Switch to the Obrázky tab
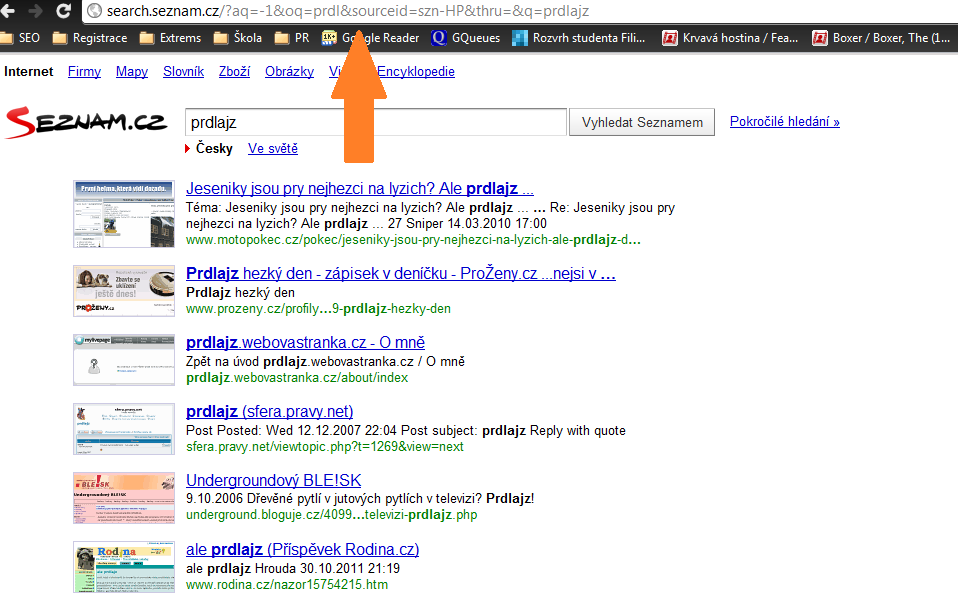Image resolution: width=958 pixels, height=599 pixels. point(290,72)
